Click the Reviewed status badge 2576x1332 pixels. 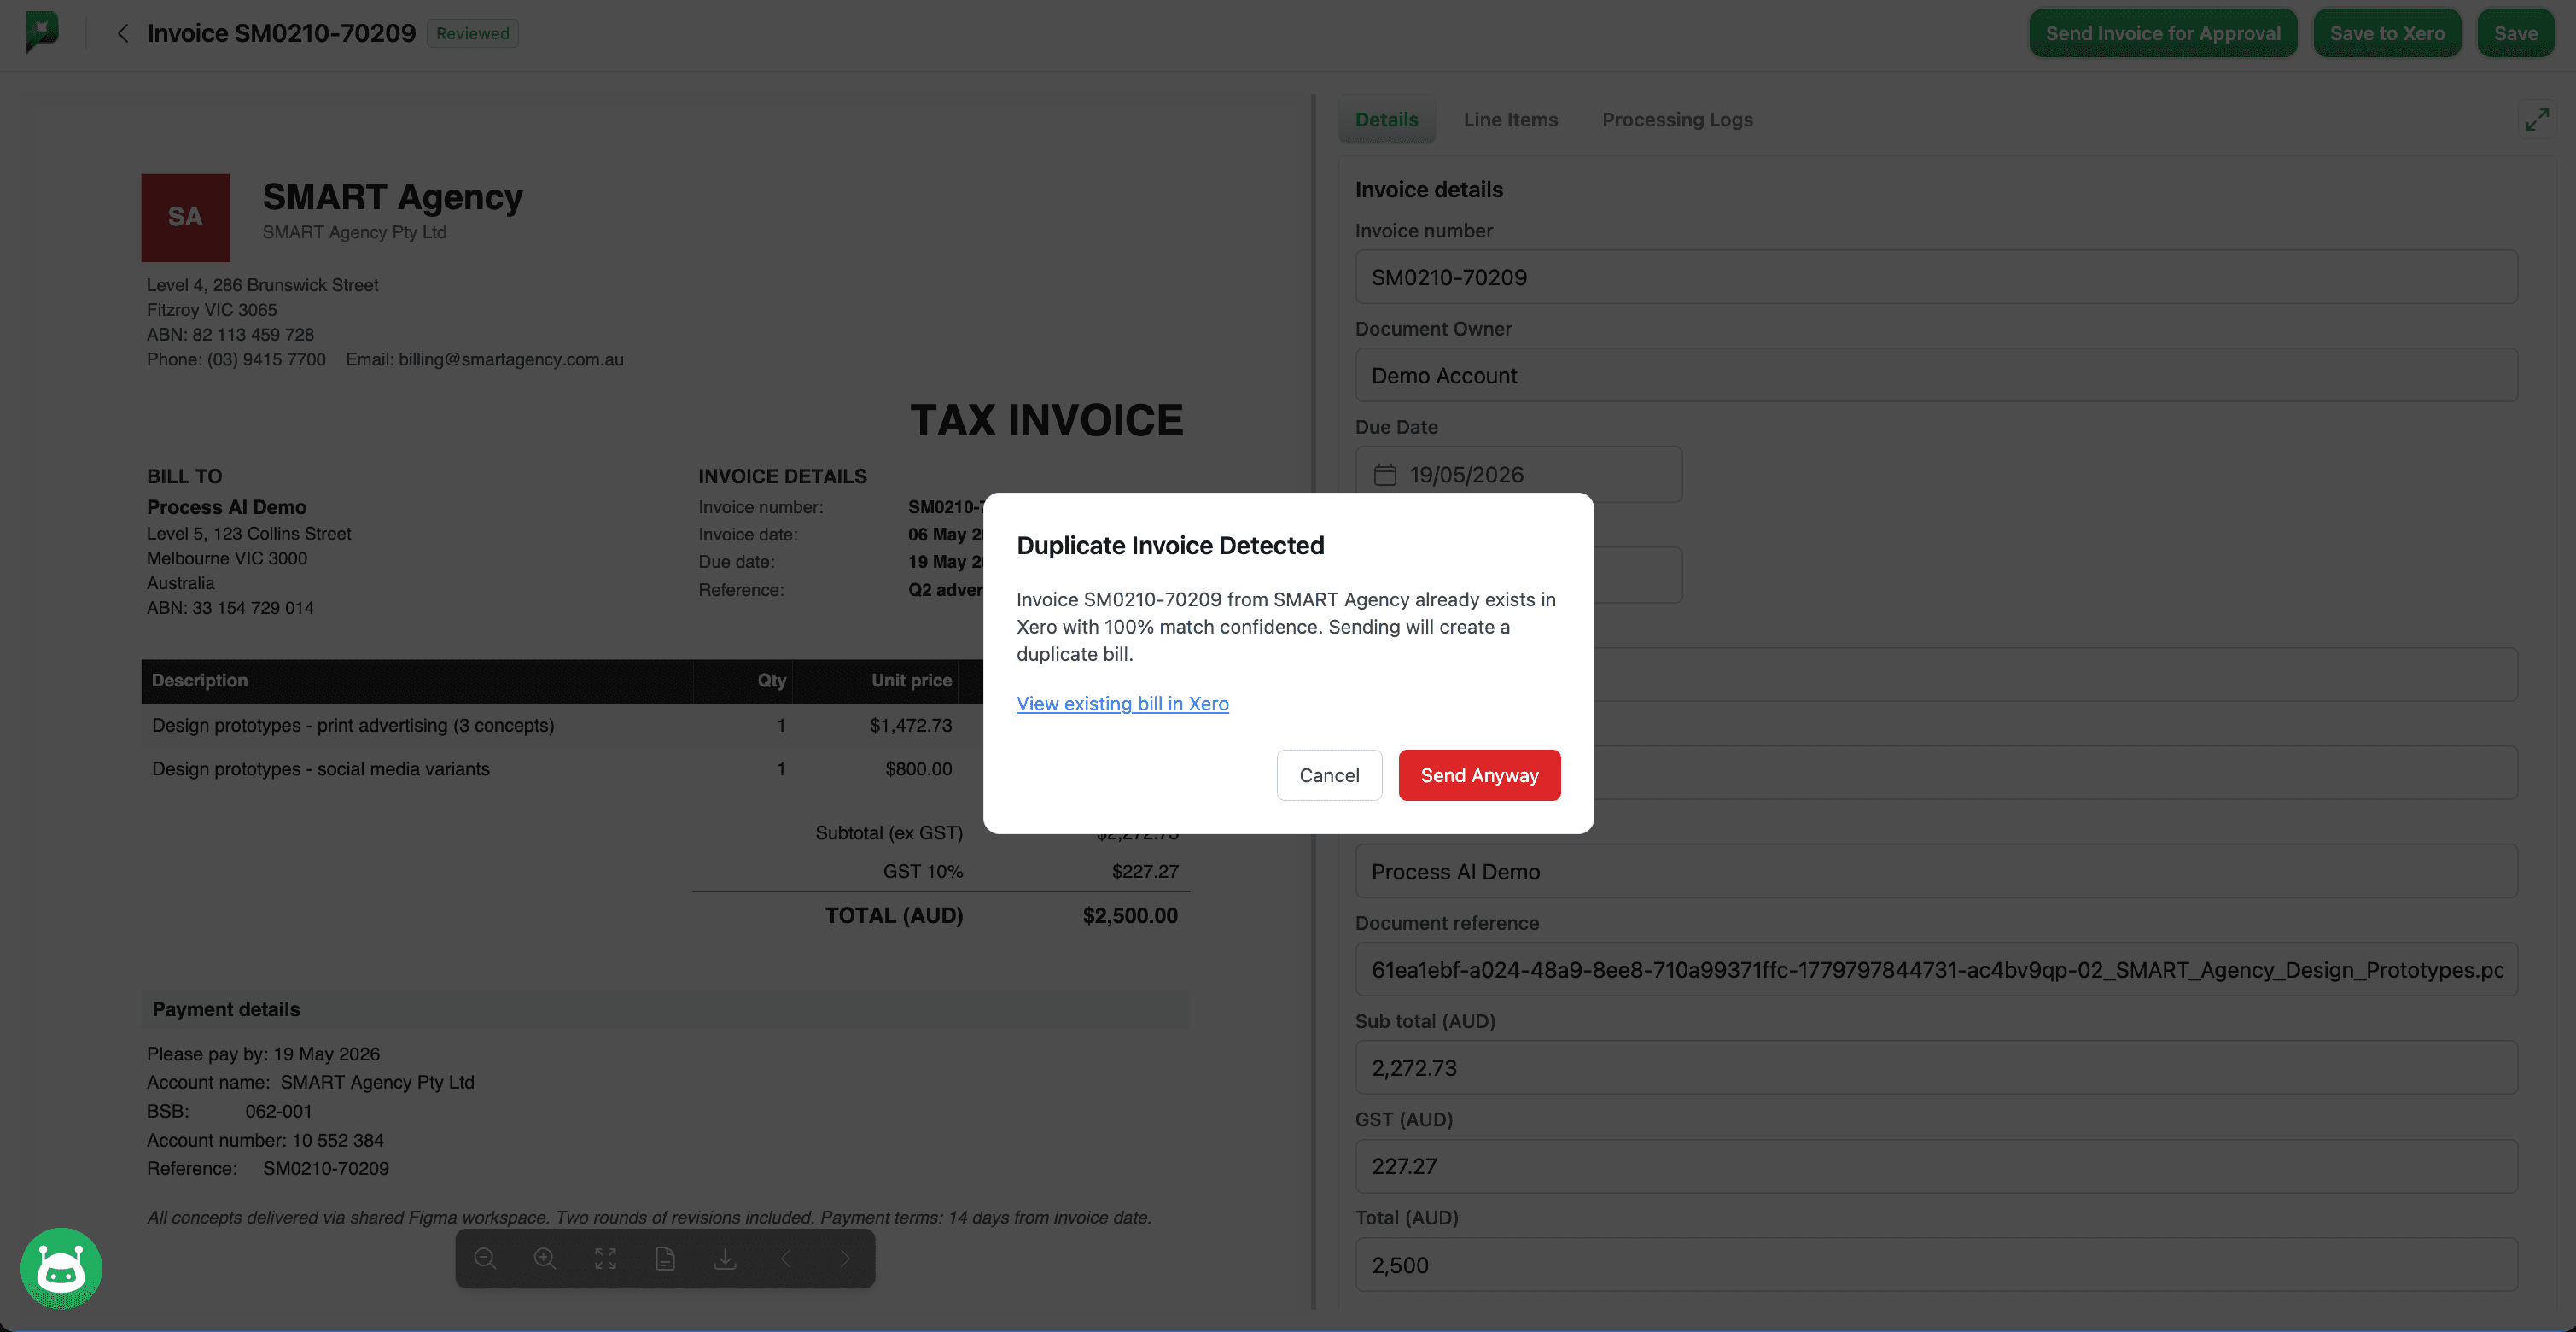(x=472, y=33)
